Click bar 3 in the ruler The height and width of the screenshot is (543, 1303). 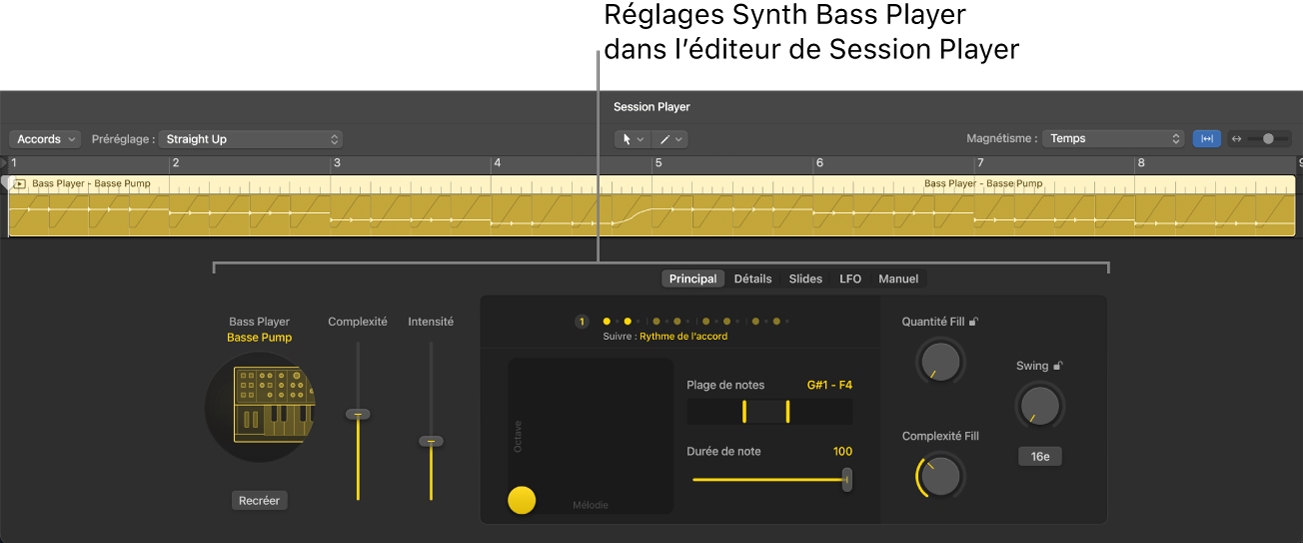point(337,163)
